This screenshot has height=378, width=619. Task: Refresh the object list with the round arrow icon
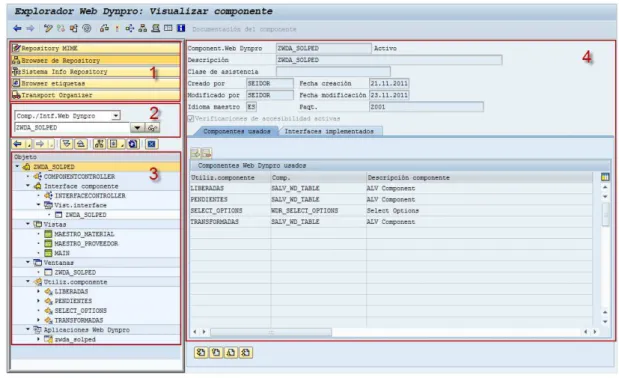click(x=133, y=144)
